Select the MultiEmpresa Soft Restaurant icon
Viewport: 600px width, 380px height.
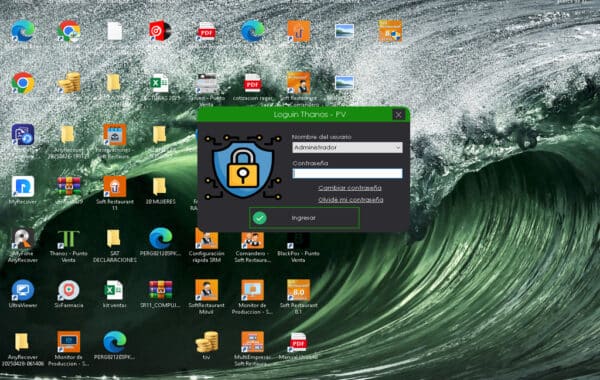pos(252,348)
